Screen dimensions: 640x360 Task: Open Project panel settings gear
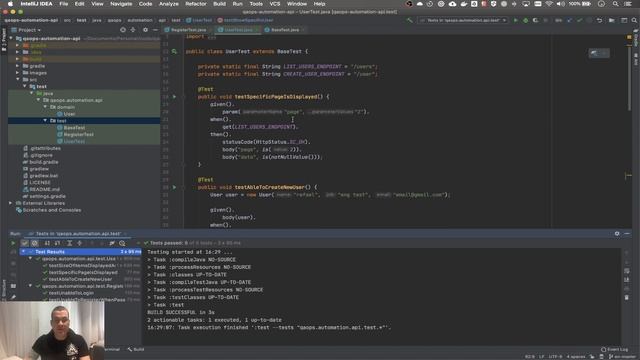(145, 30)
